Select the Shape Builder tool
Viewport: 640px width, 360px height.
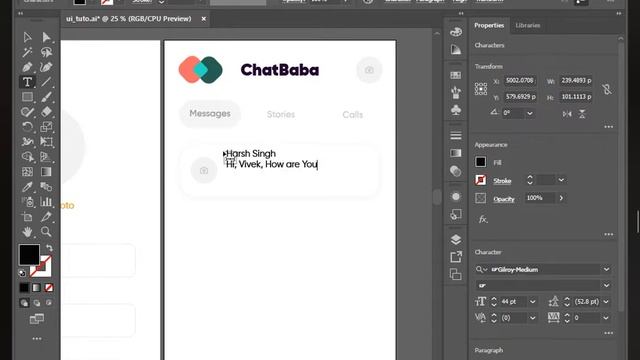[x=27, y=157]
